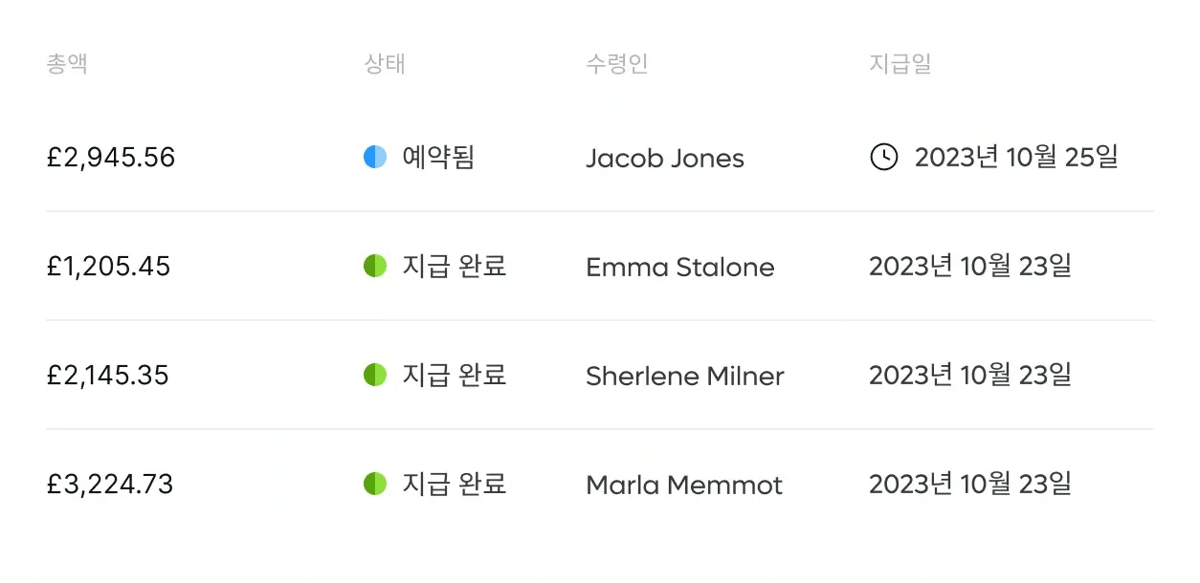Select the £2,145.35 amount
The width and height of the screenshot is (1200, 583).
coord(108,376)
